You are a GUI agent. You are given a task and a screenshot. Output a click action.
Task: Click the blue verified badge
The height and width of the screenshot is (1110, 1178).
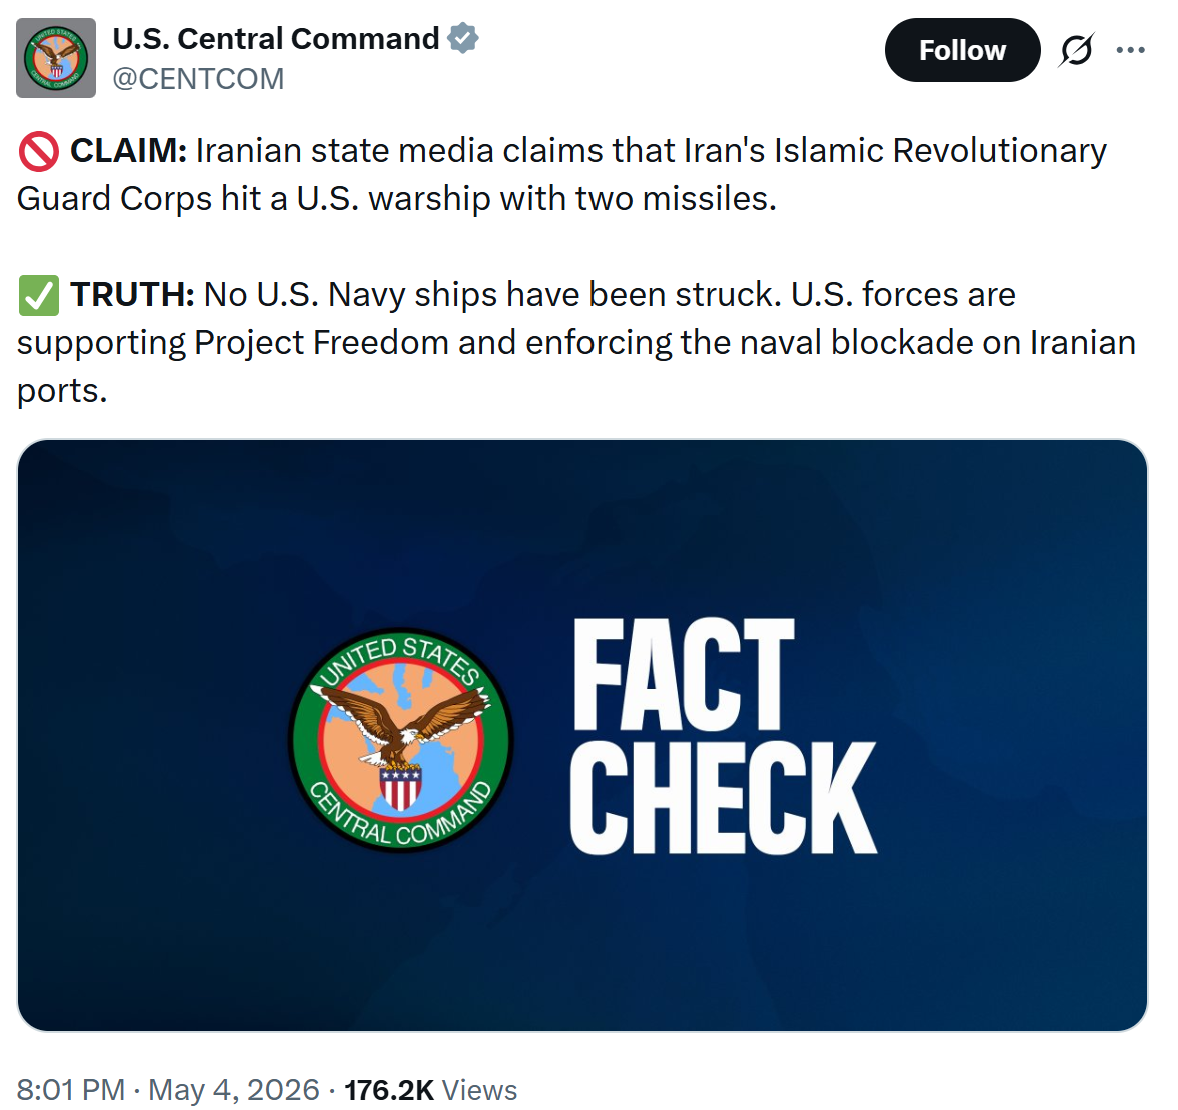(463, 38)
